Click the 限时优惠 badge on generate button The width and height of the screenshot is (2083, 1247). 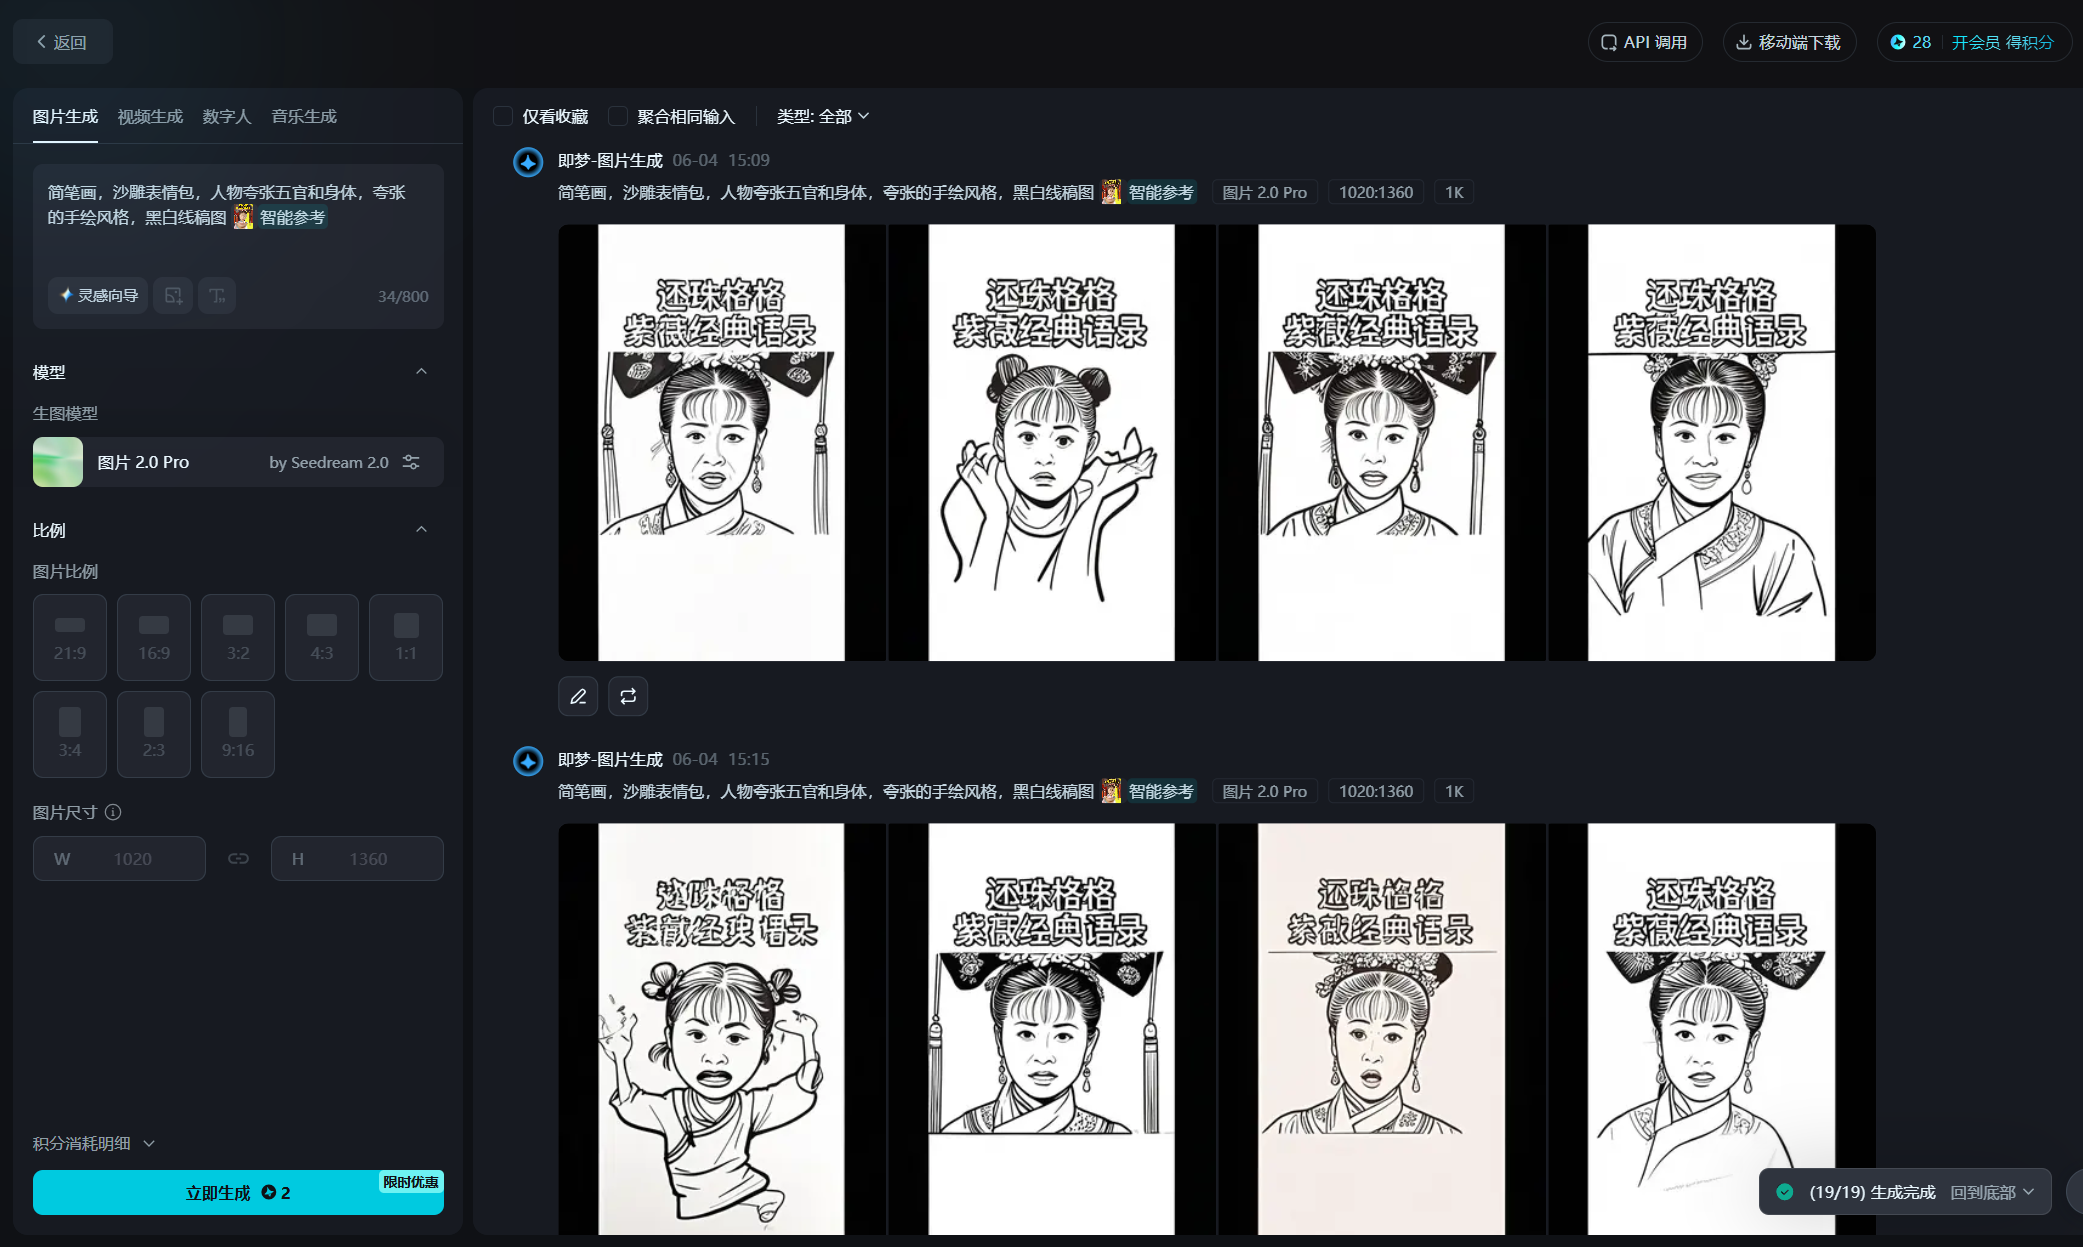click(411, 1182)
